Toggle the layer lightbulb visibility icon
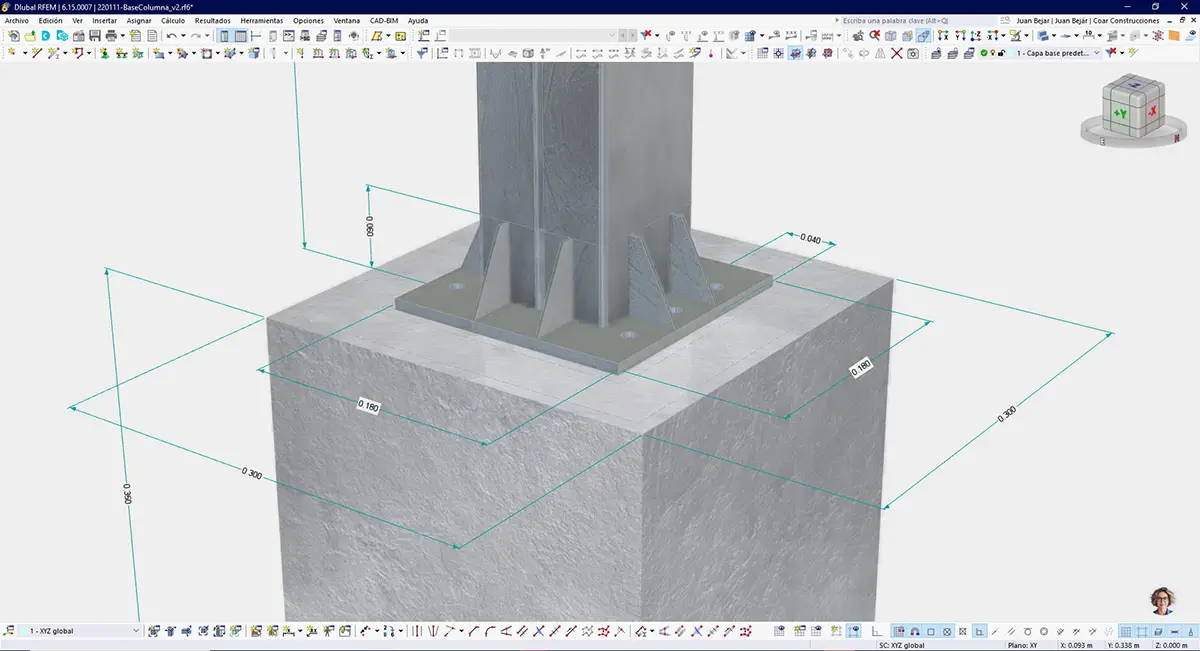This screenshot has height=651, width=1200. coord(992,53)
